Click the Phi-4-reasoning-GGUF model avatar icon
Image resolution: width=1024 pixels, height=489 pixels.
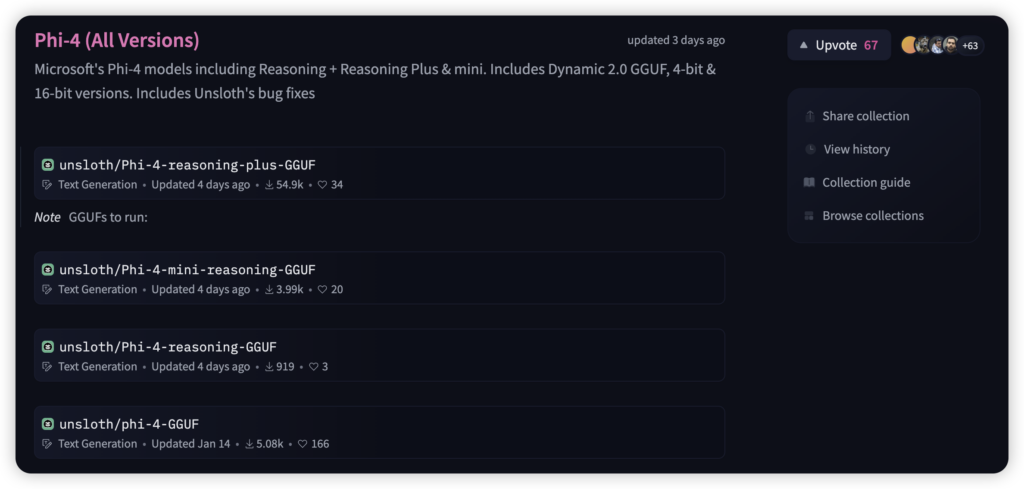coord(48,347)
